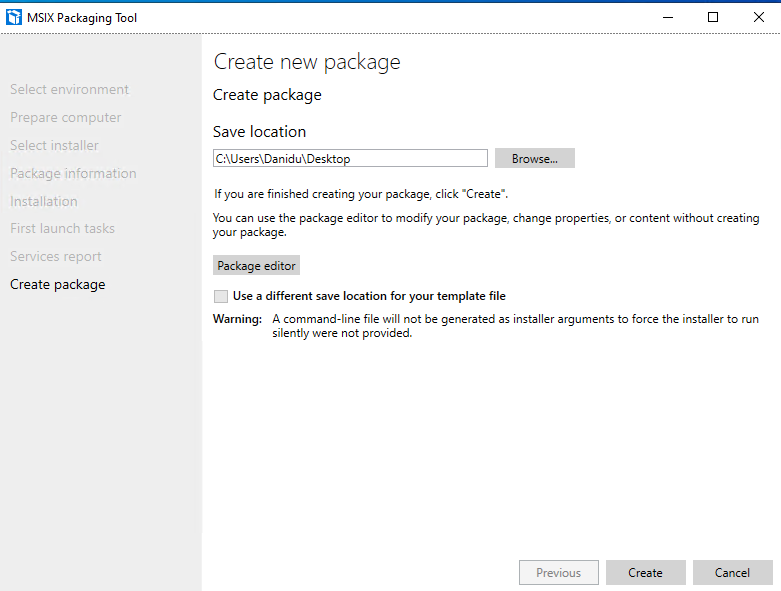View the Services report step
Image resolution: width=781 pixels, height=591 pixels.
coord(56,256)
